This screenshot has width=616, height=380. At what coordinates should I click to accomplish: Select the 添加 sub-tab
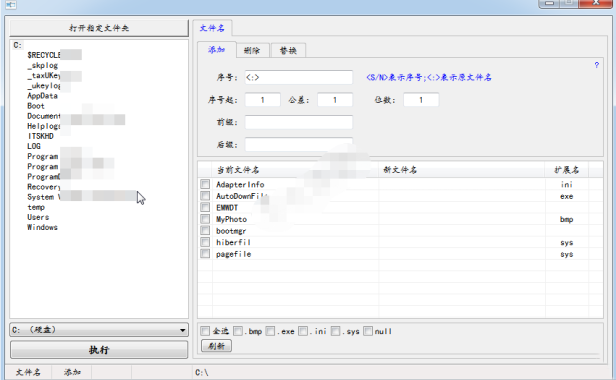[x=216, y=50]
